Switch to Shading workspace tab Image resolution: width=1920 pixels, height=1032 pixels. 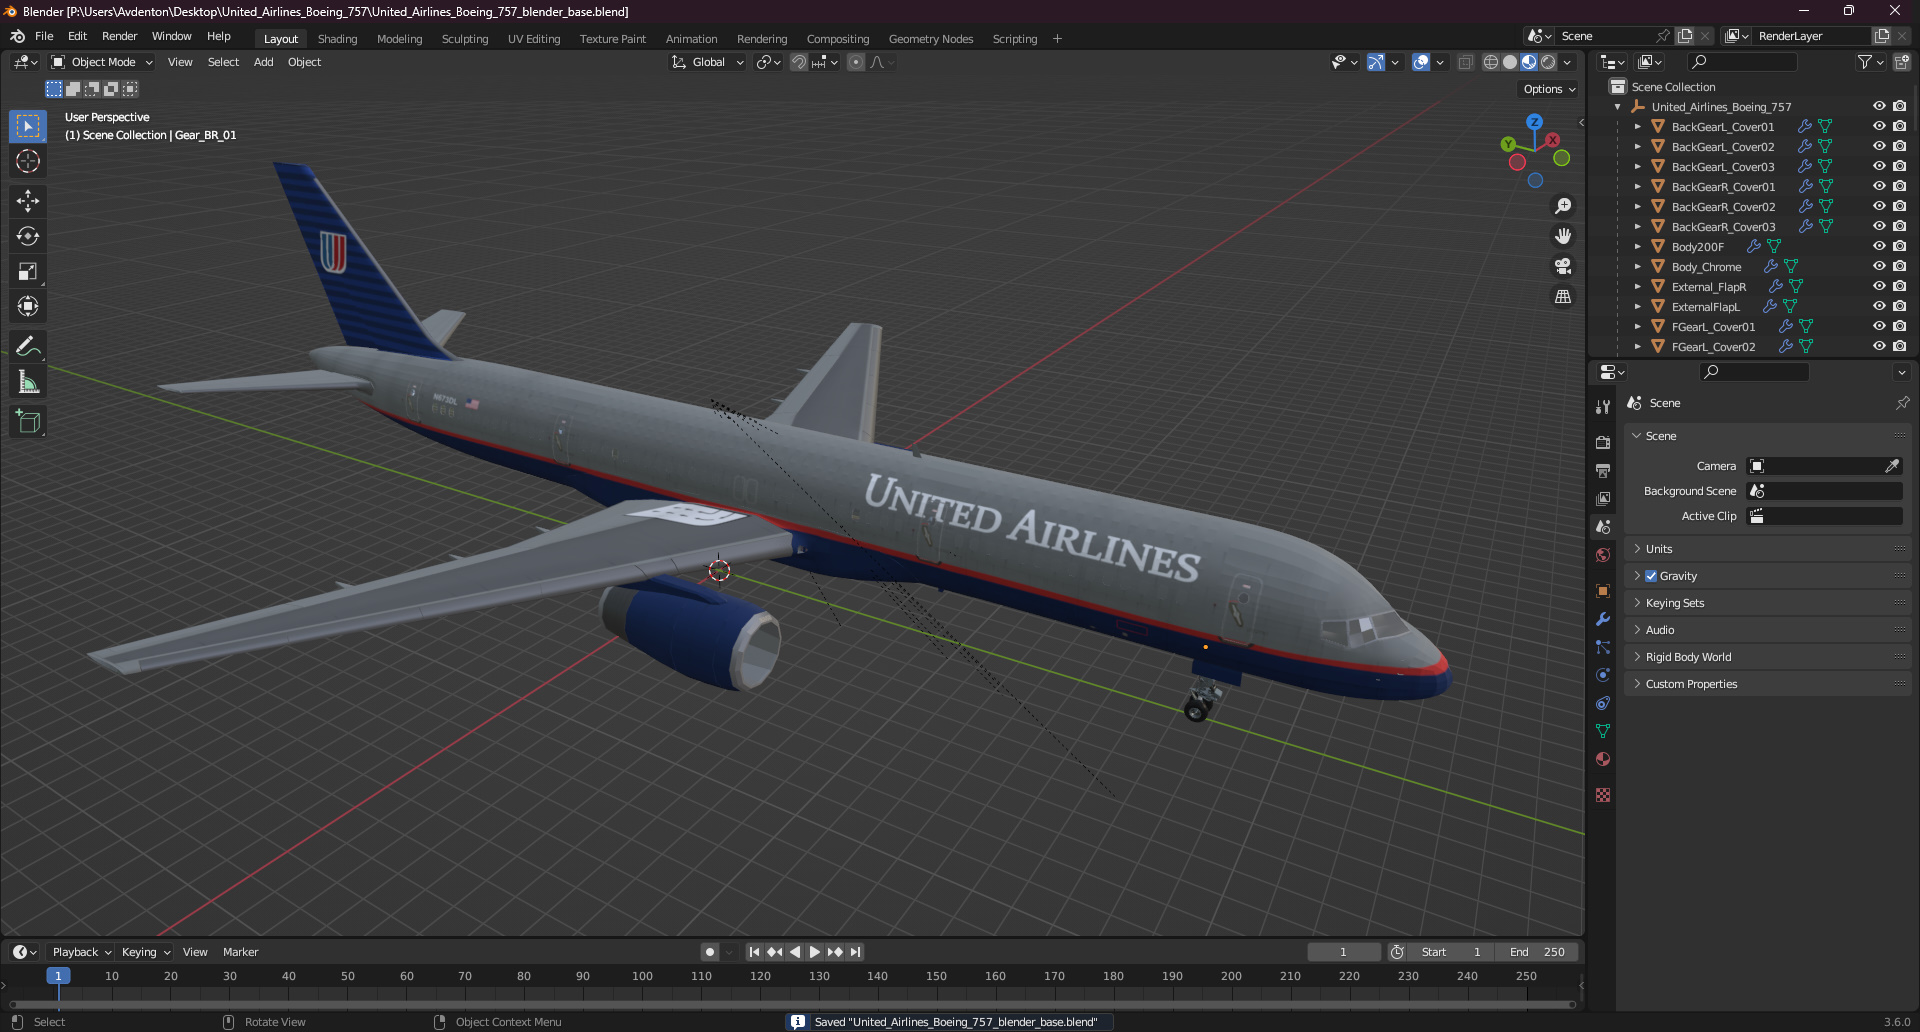coord(337,39)
